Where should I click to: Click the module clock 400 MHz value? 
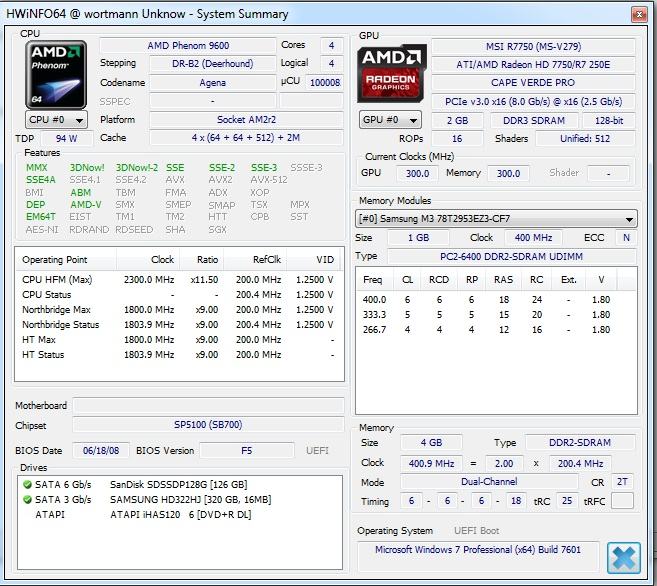pos(533,238)
